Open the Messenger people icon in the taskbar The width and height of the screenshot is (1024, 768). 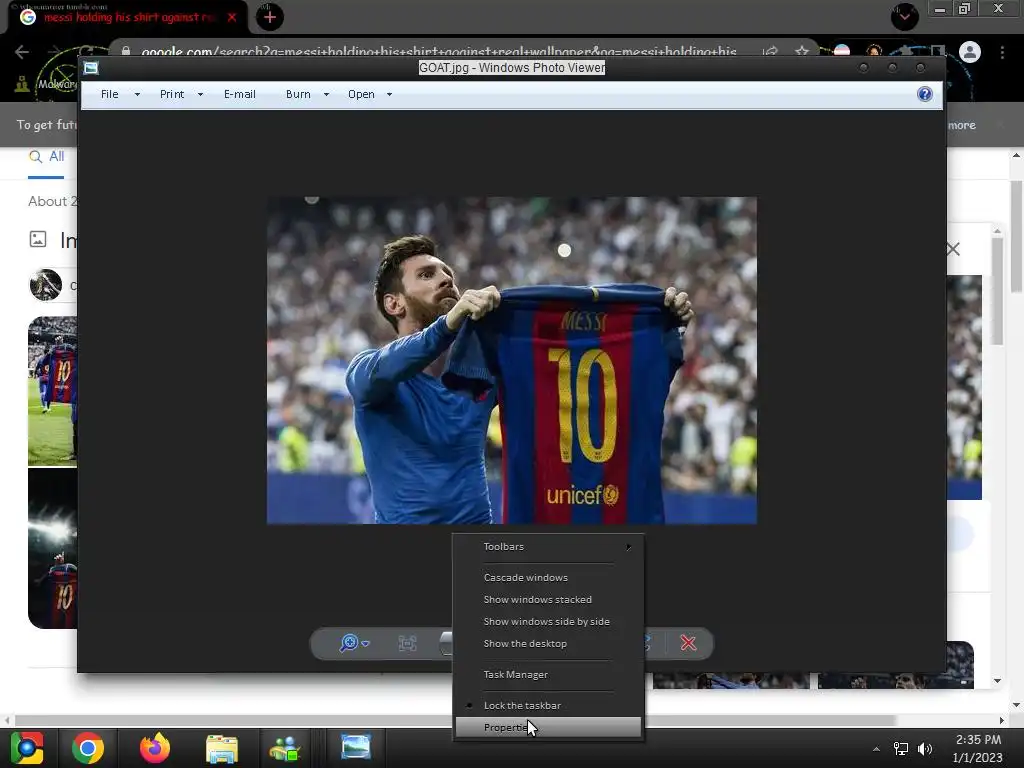coord(285,748)
